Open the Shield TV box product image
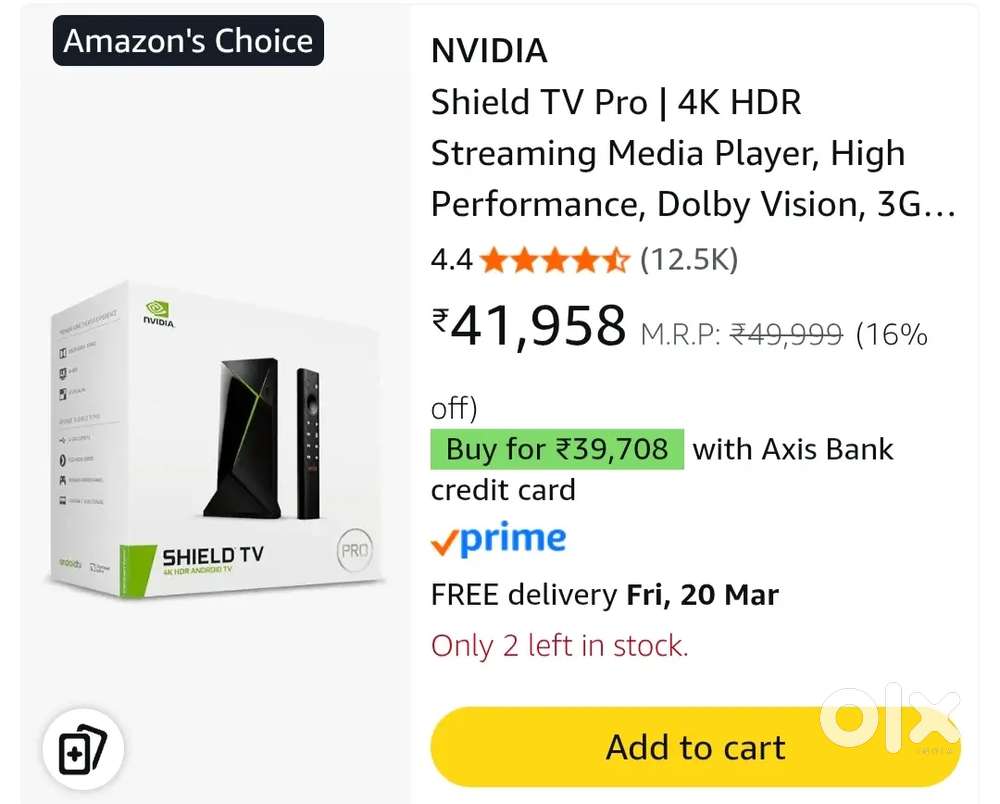Viewport: 1000px width, 804px height. 215,440
